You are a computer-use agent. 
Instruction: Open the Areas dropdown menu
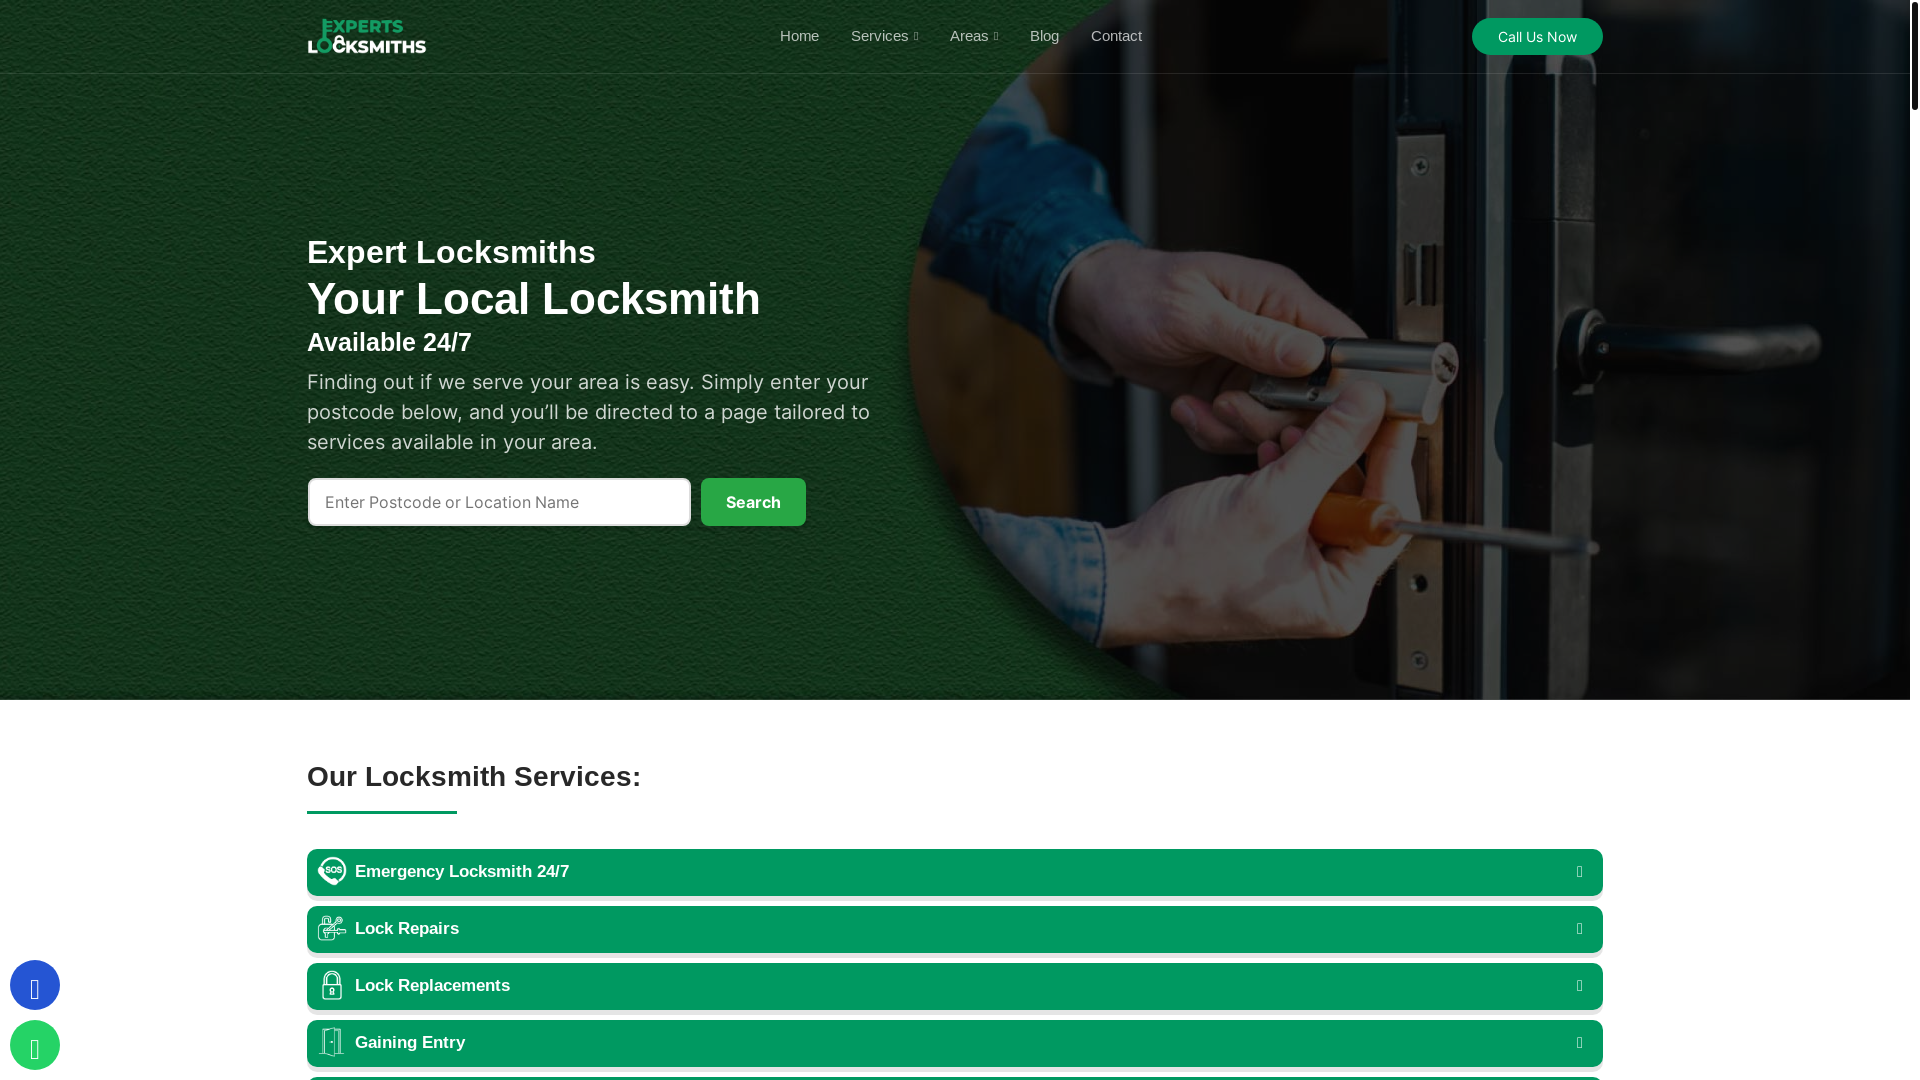pos(973,36)
